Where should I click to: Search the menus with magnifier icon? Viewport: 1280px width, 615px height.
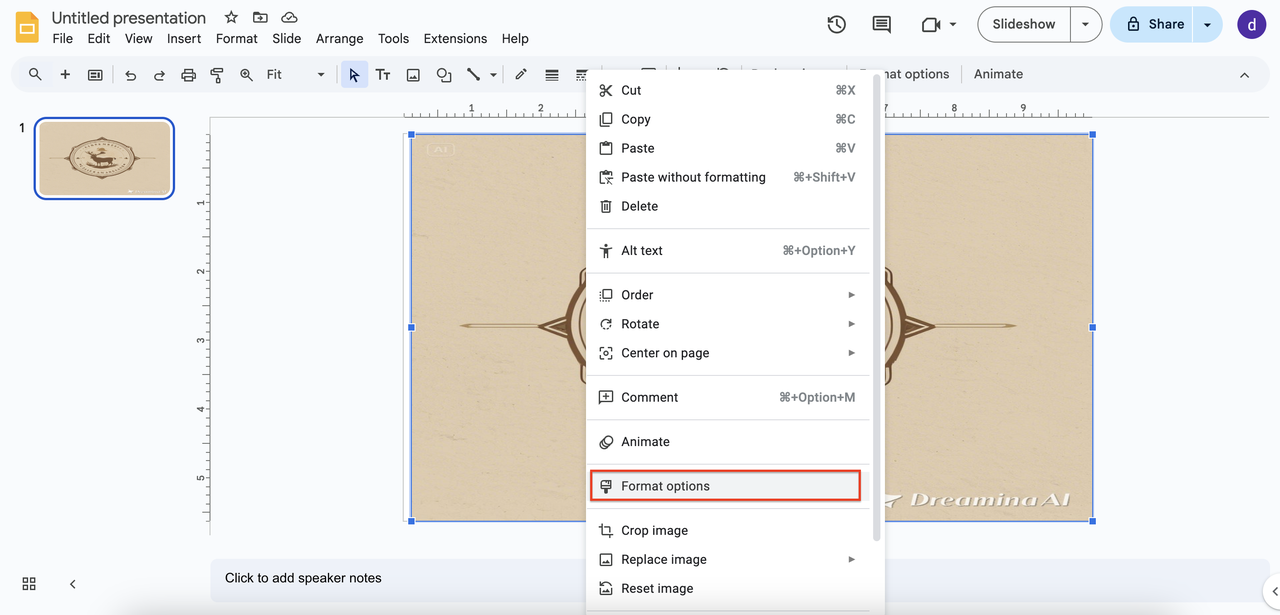tap(35, 74)
